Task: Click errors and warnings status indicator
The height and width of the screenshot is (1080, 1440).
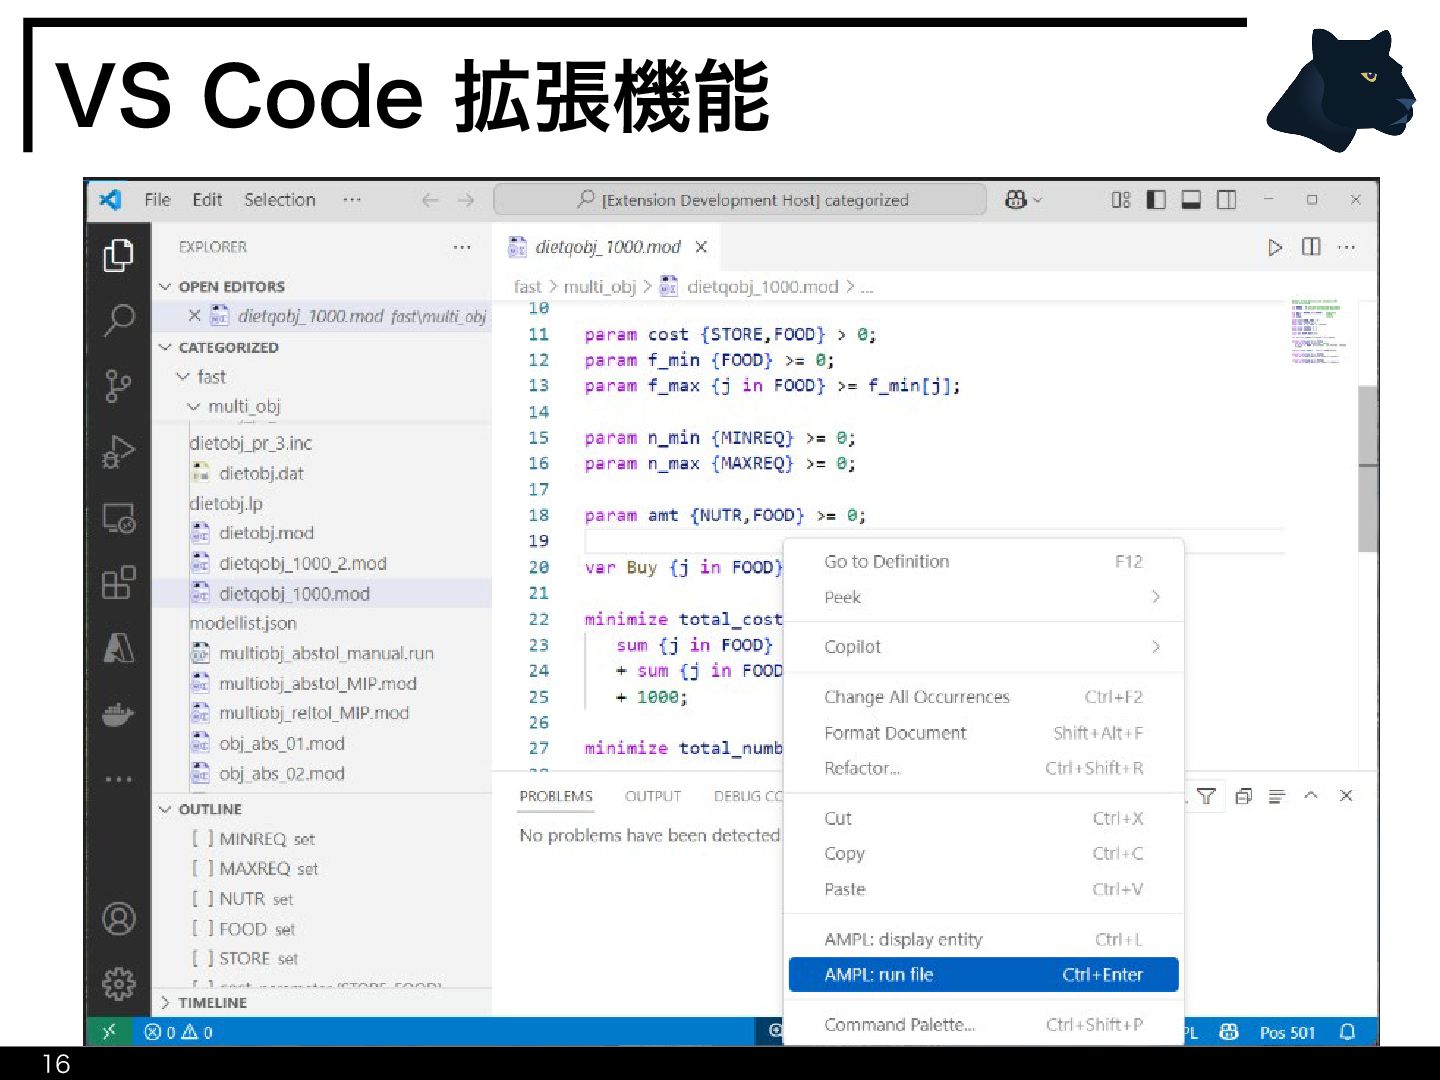Action: tap(179, 1032)
